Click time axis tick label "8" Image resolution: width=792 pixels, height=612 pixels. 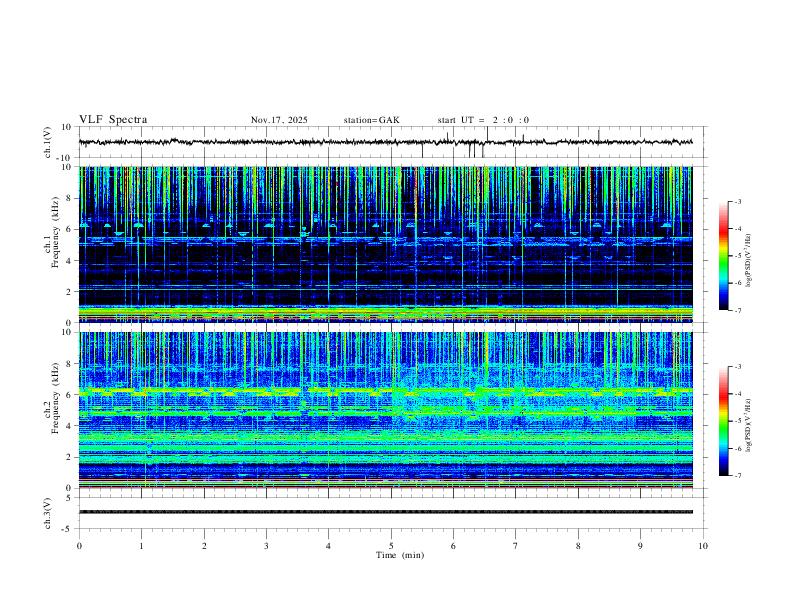578,546
